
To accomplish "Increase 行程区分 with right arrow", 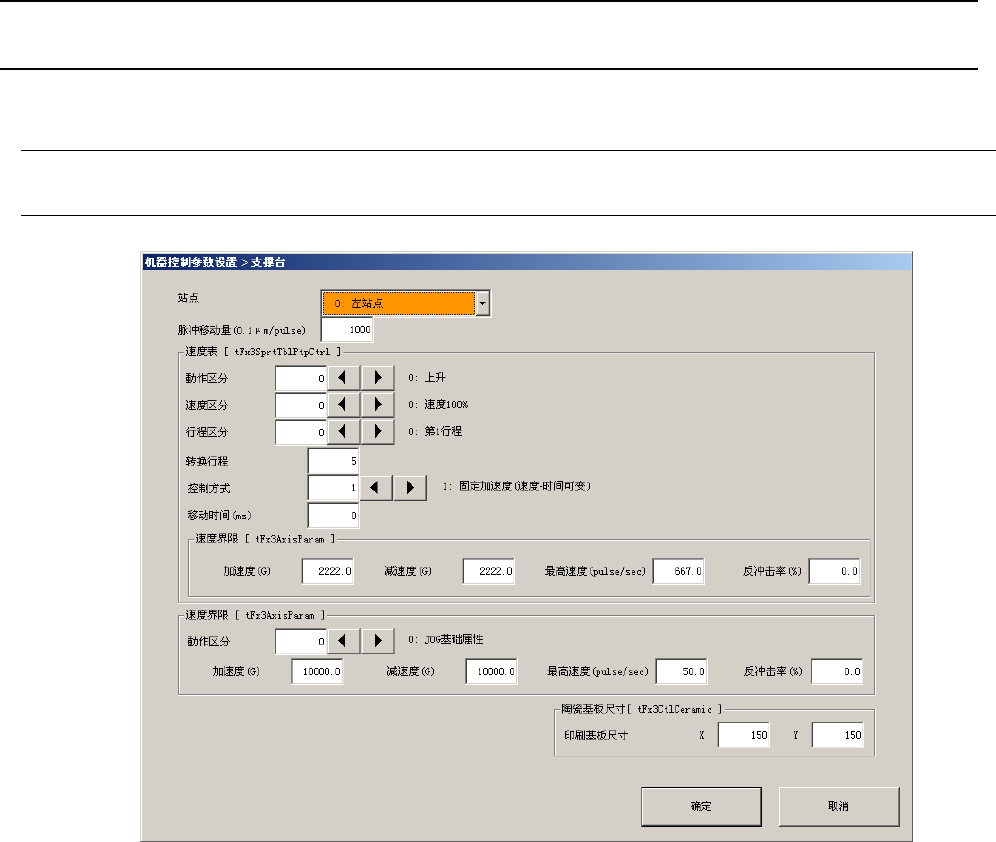I will pyautogui.click(x=377, y=432).
